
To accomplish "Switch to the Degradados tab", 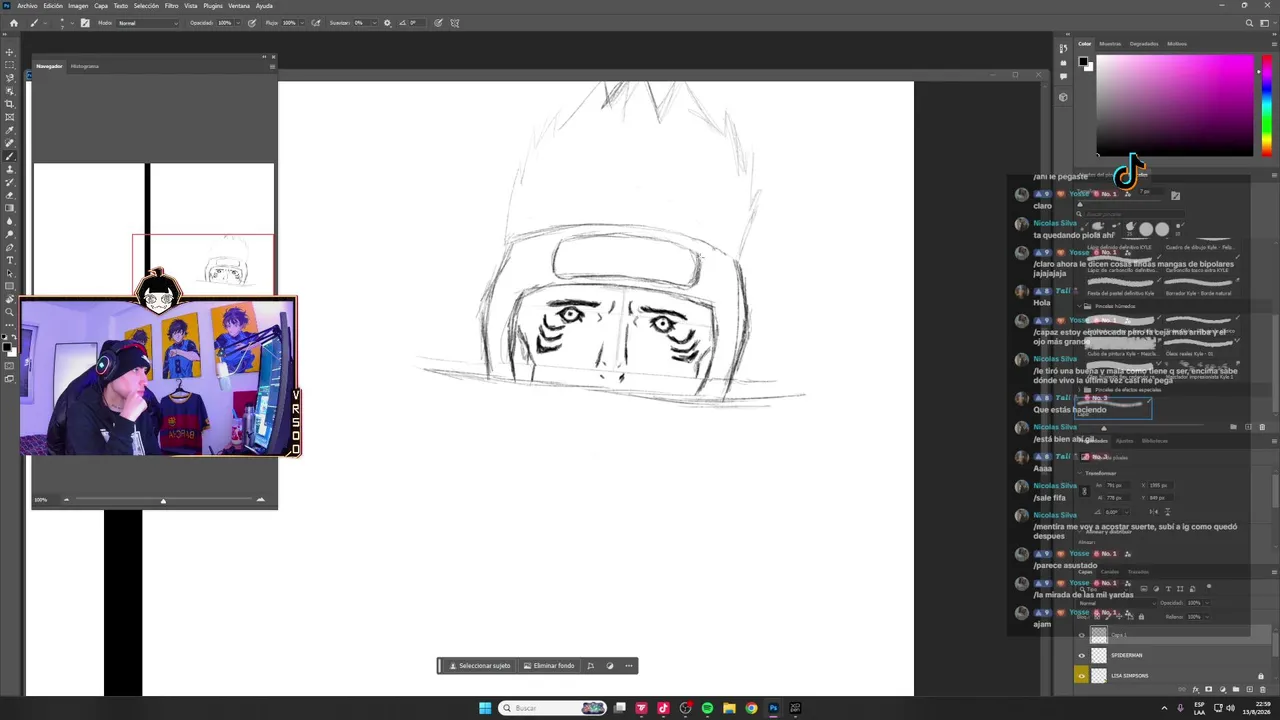I will click(x=1144, y=44).
